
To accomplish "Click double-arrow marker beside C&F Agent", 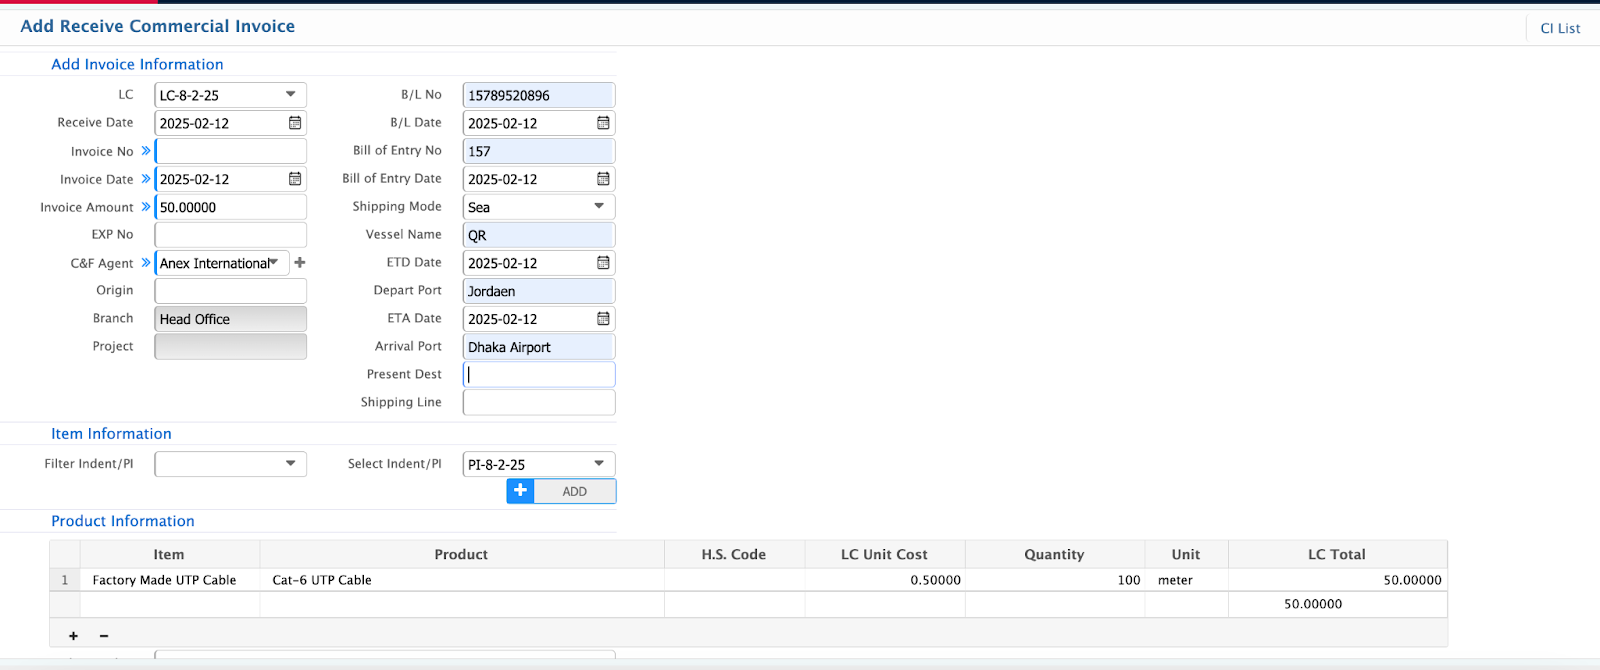I will [x=146, y=263].
